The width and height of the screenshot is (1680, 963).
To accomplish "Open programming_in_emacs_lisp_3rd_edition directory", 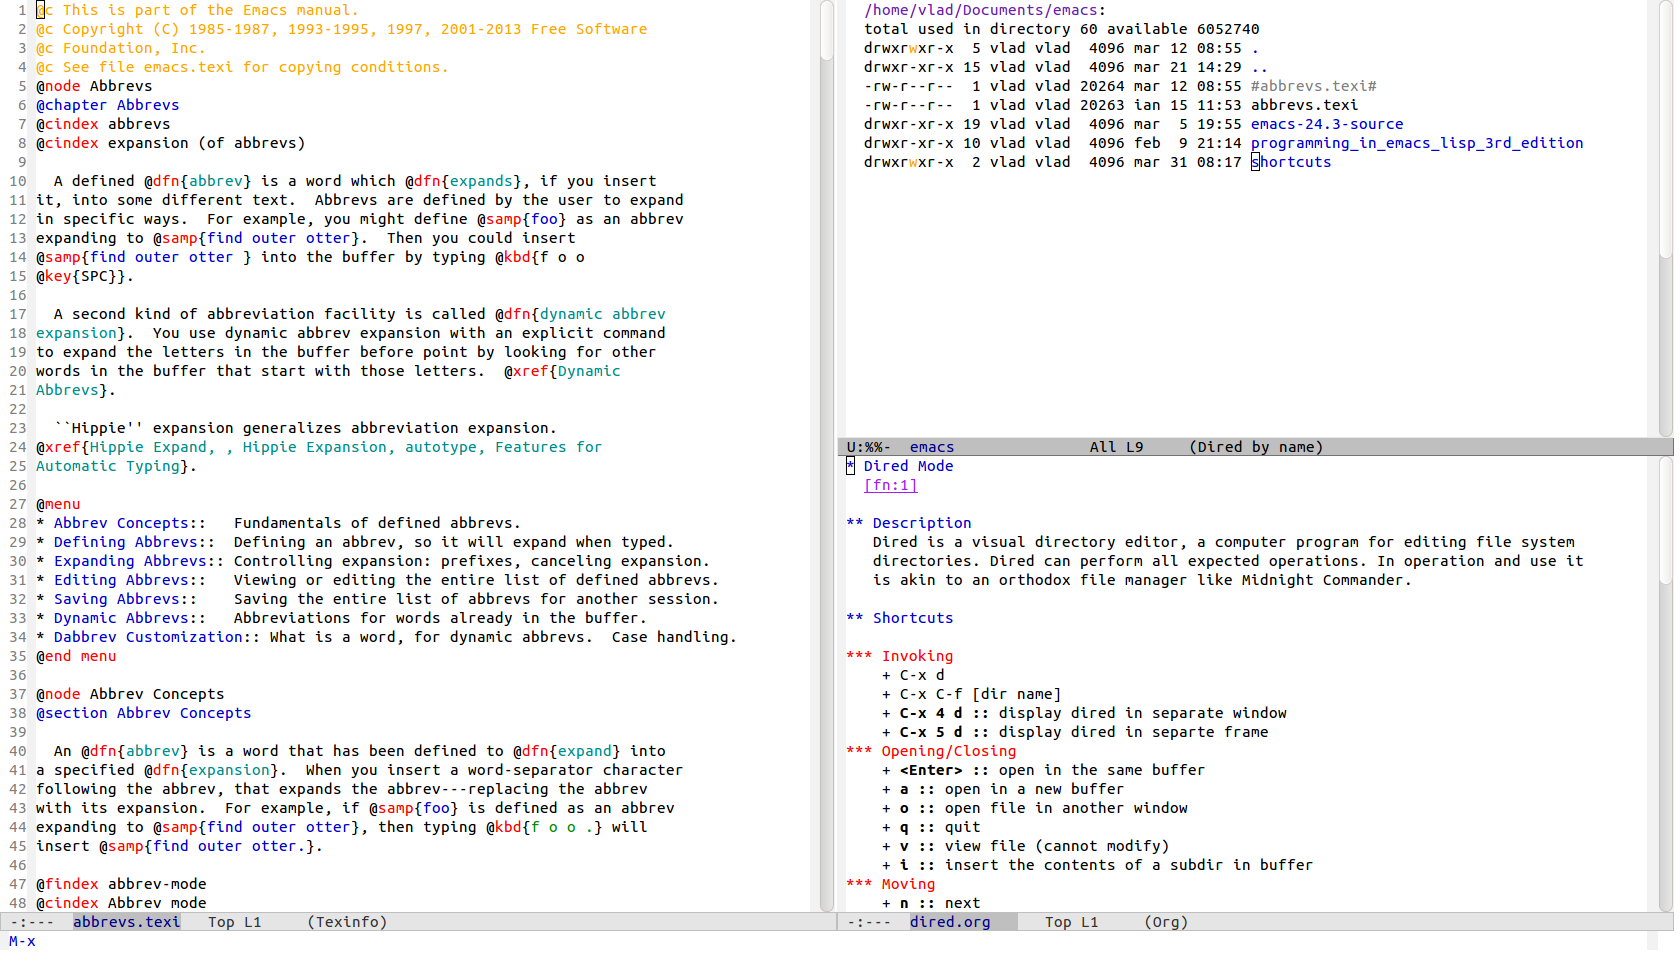I will click(1416, 143).
